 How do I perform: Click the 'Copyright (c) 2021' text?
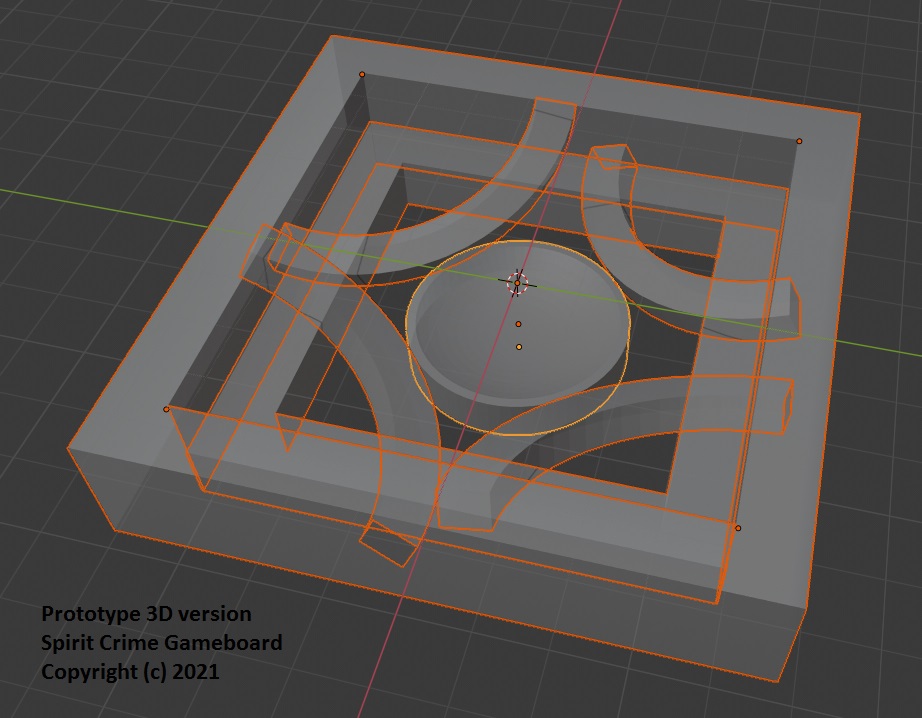(x=130, y=671)
